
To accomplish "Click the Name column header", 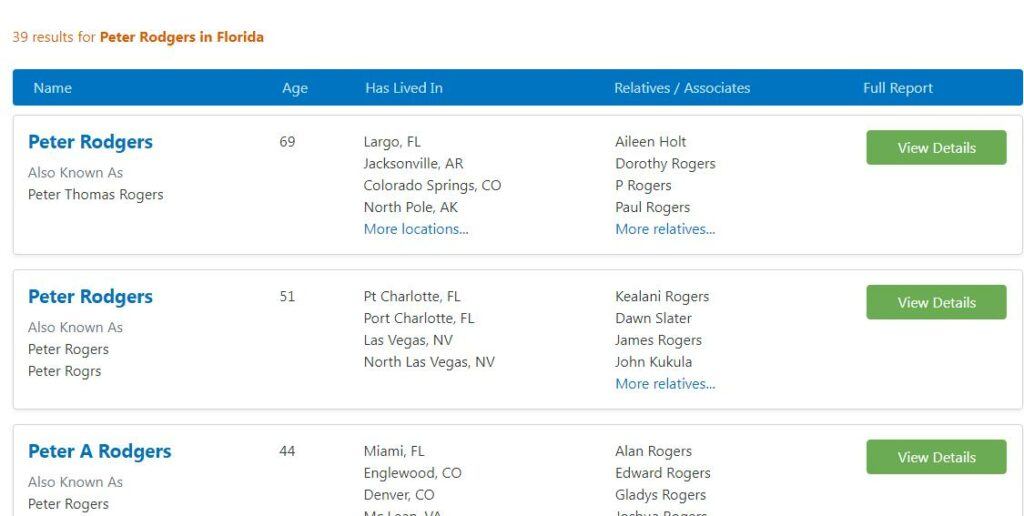I will (x=52, y=88).
